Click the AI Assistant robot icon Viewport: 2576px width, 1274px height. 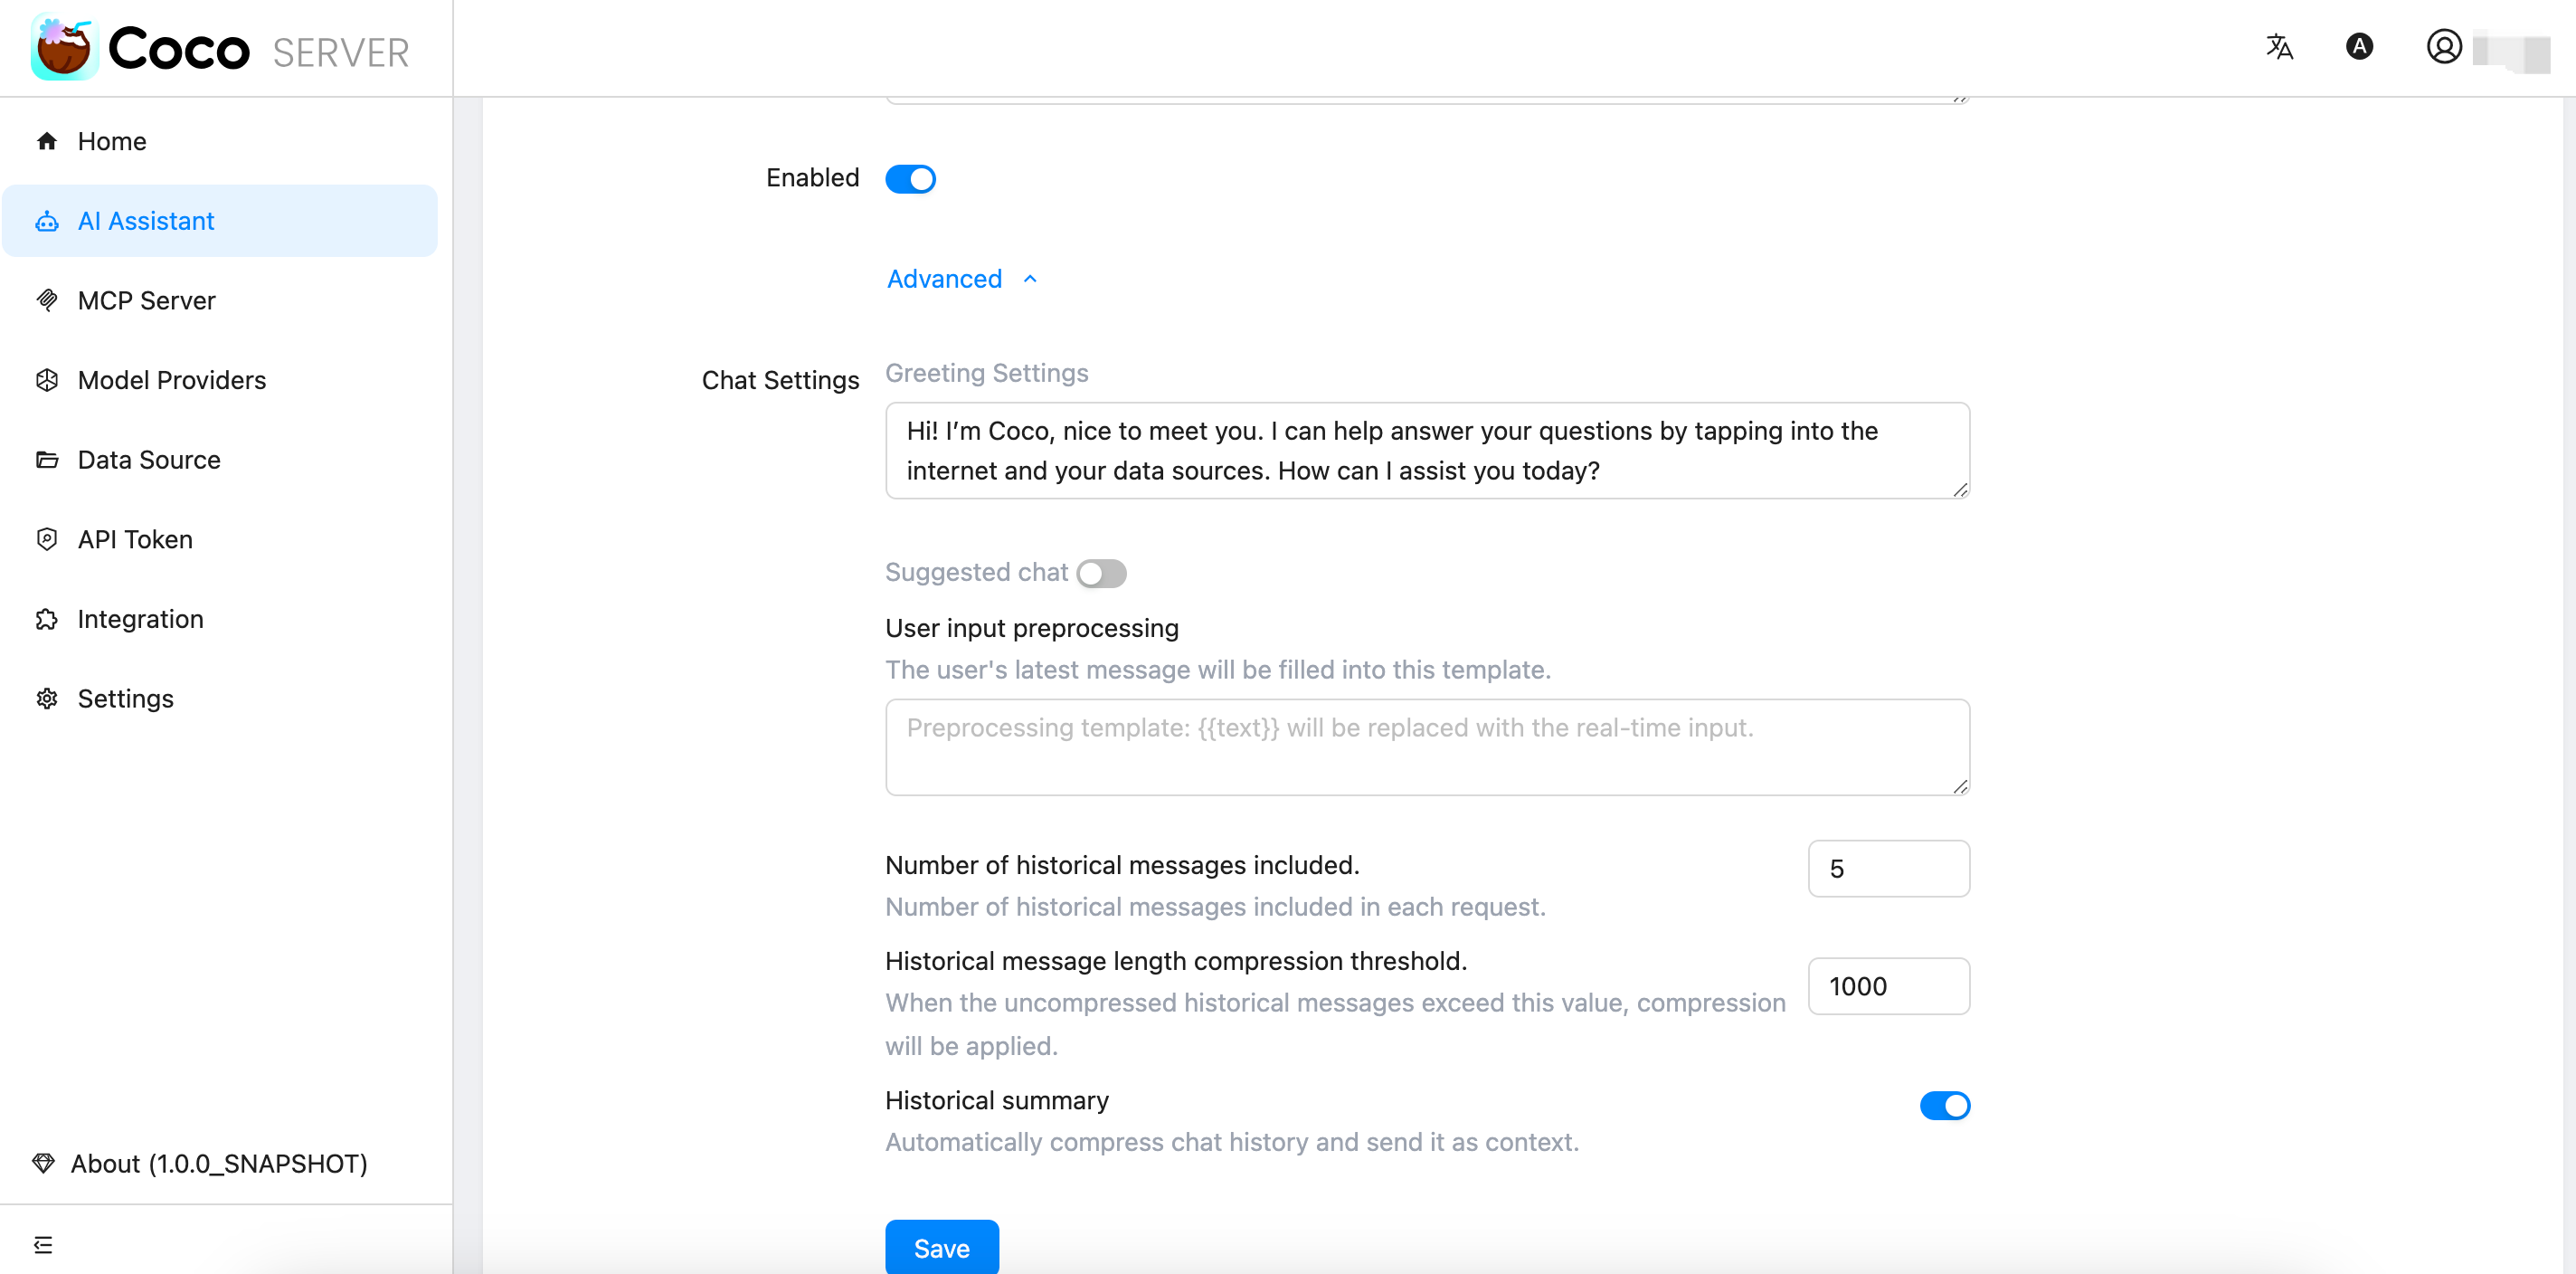point(47,221)
